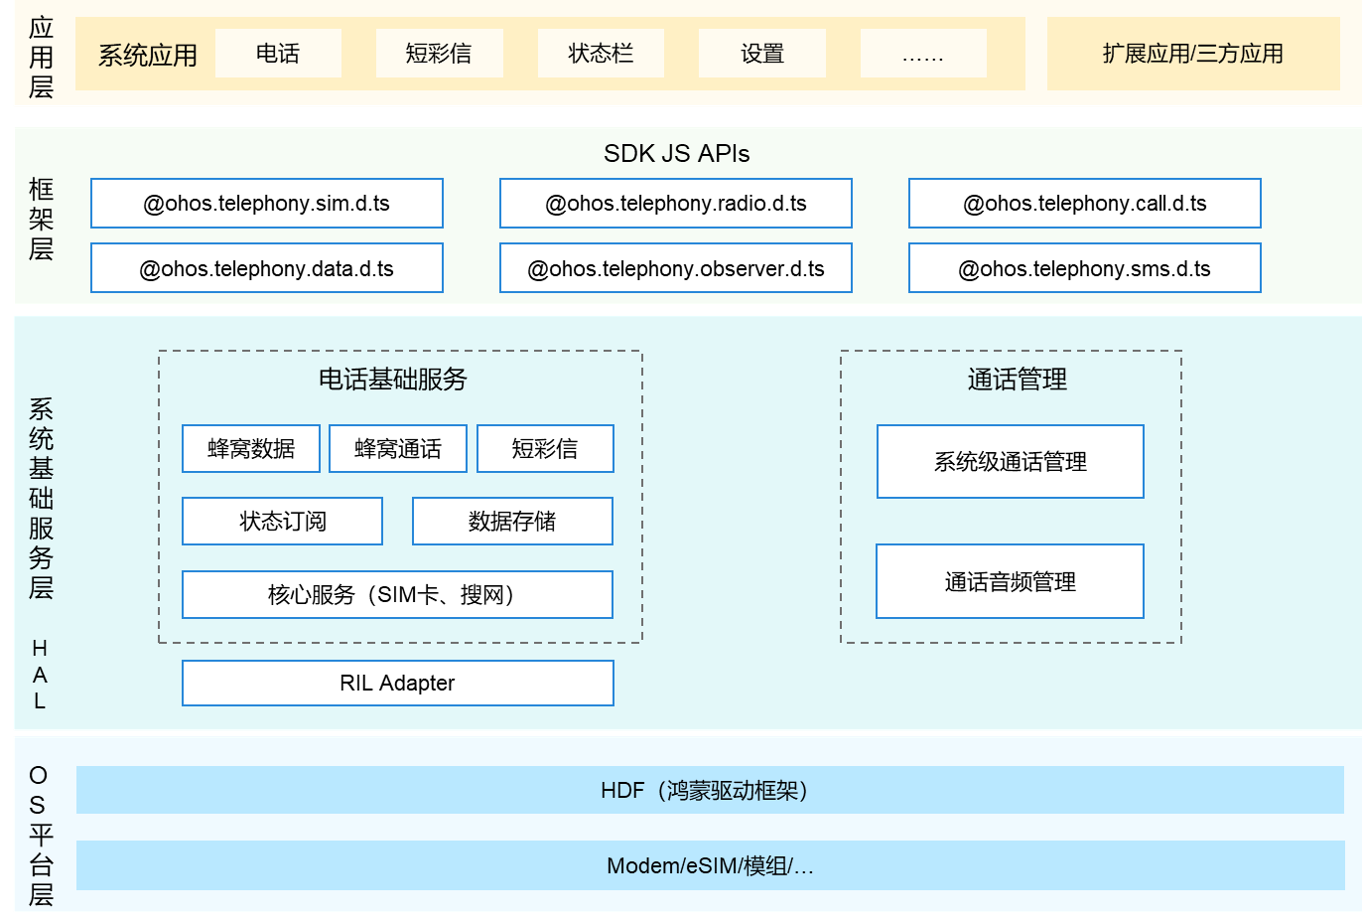Screen dimensions: 1362x924
Task: Select @ohos.telephony.sms.d.ts box
Action: pos(1085,268)
